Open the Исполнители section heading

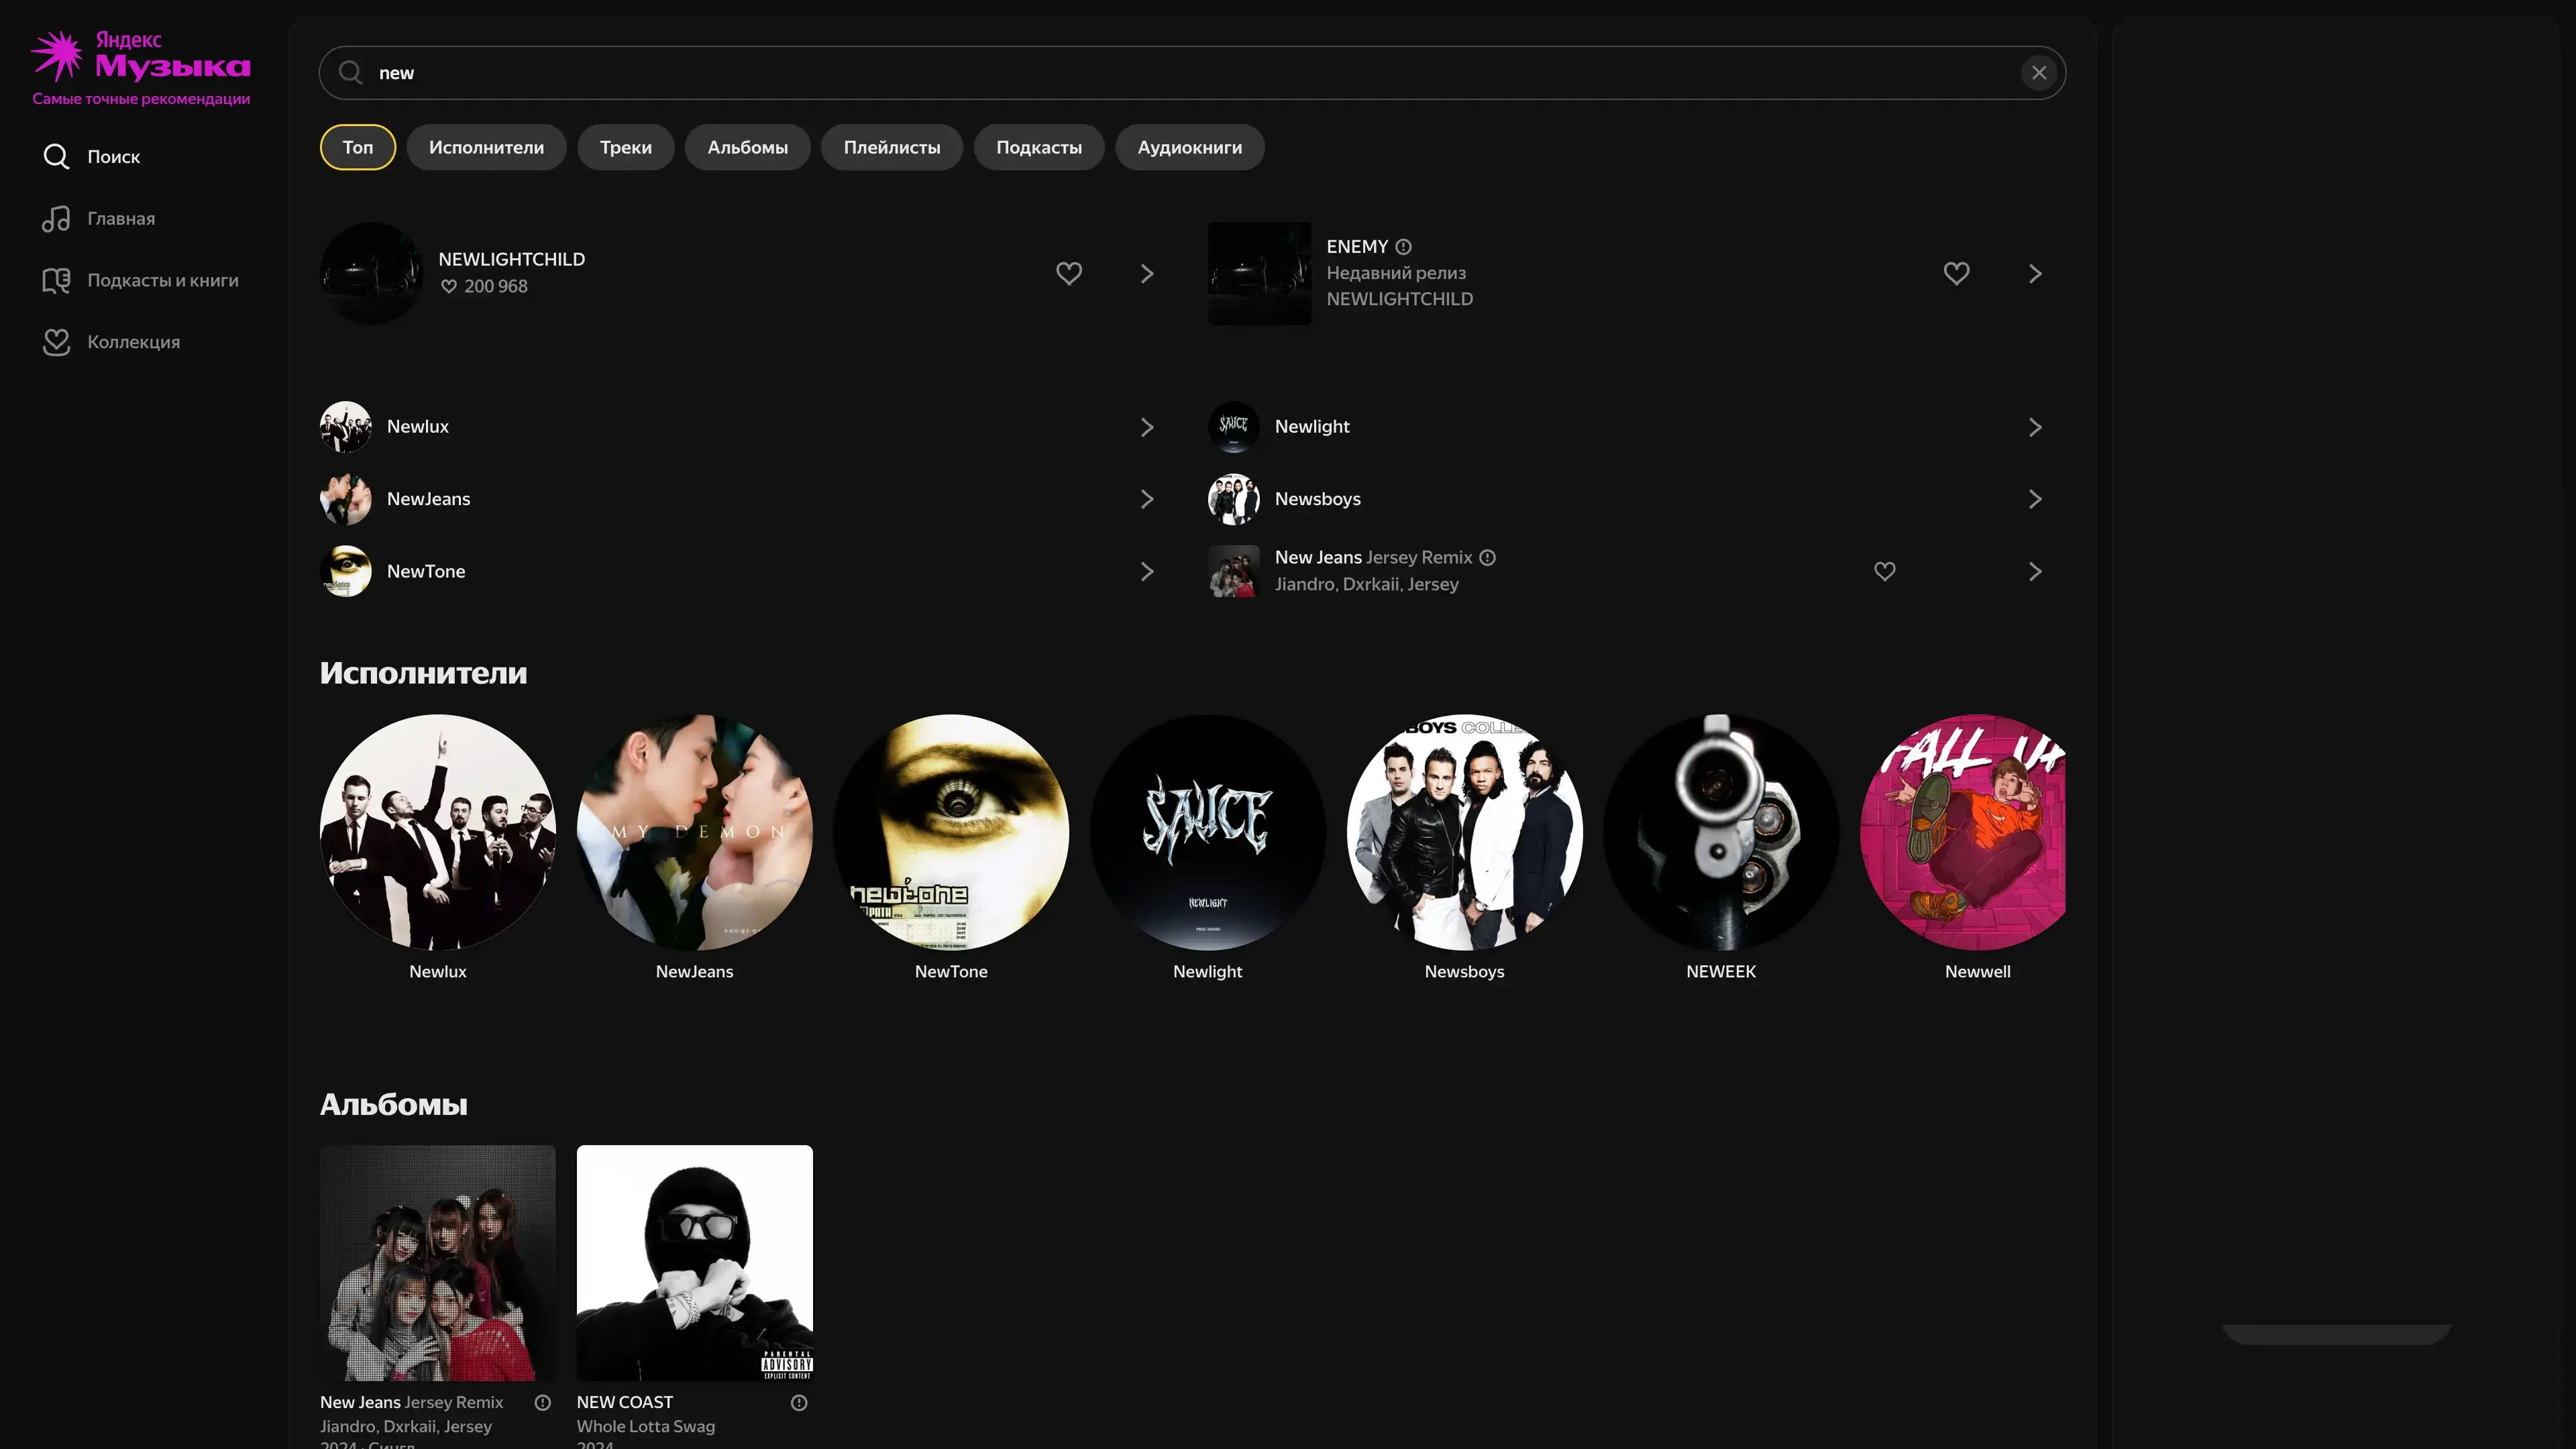click(x=423, y=673)
